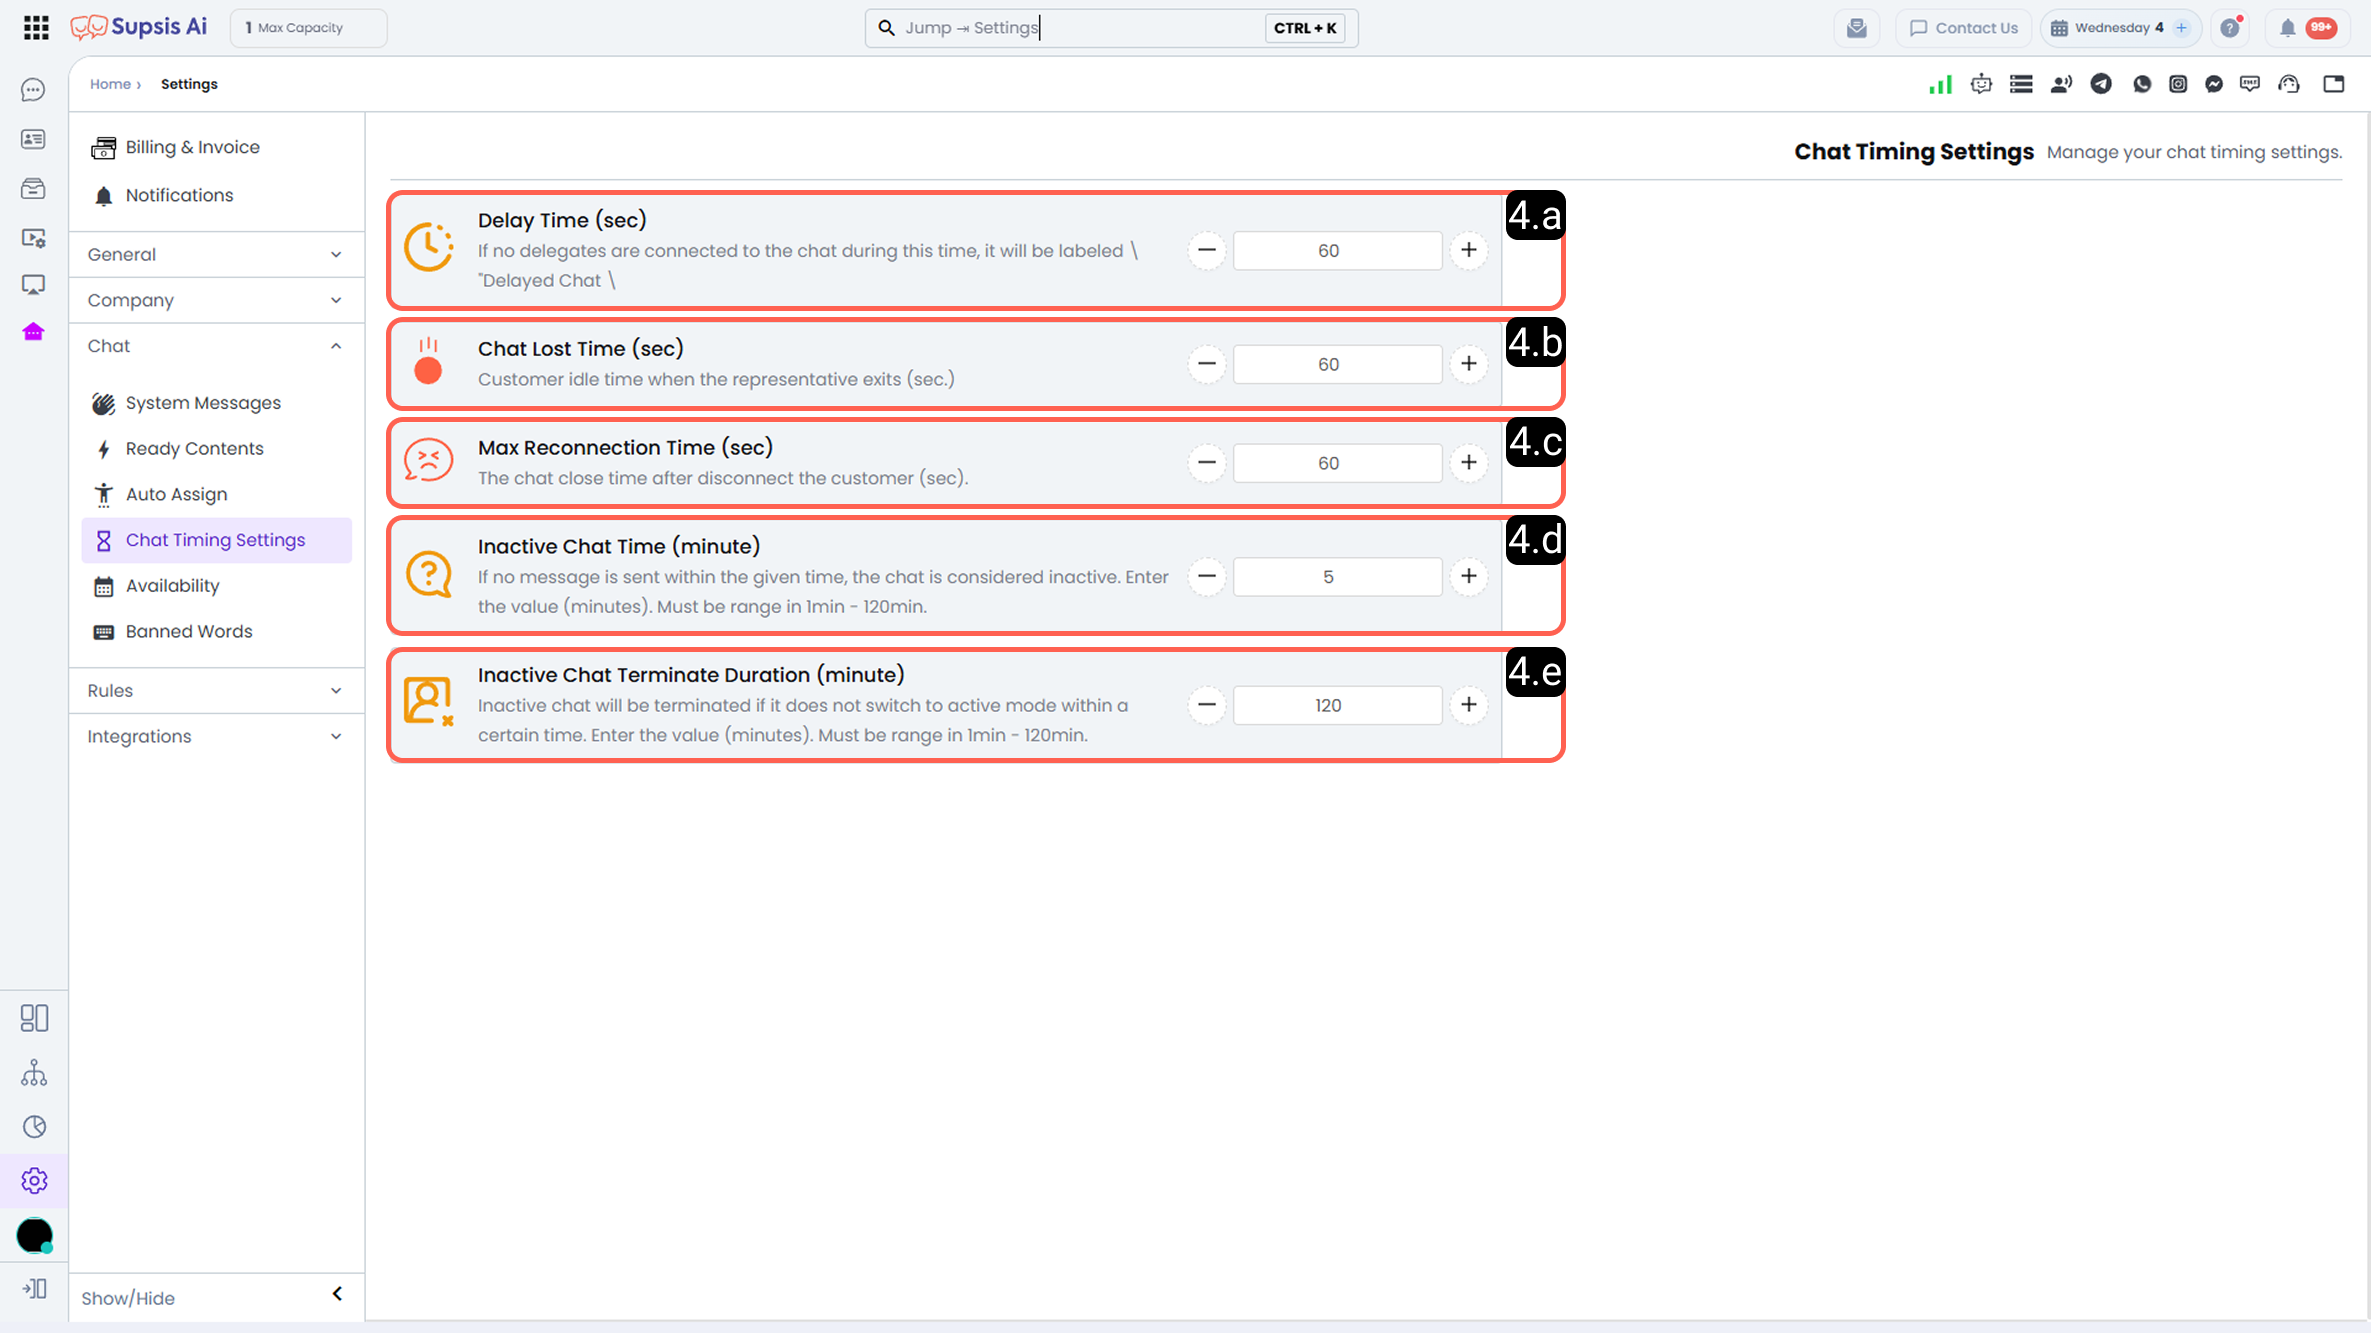Decrease Inactive Chat Terminate Duration with minus
The height and width of the screenshot is (1333, 2371).
click(1207, 705)
